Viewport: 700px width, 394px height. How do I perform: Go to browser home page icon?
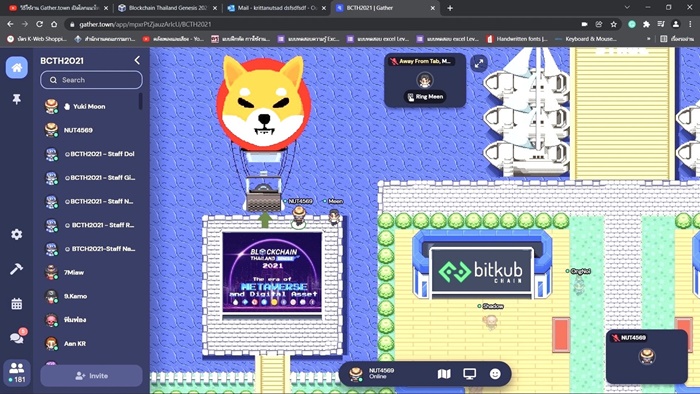[54, 24]
